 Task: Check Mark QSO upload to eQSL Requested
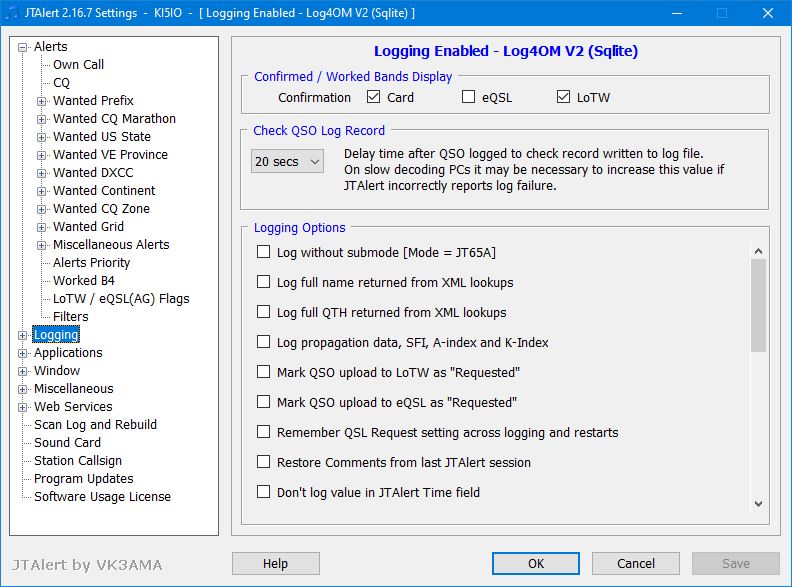pyautogui.click(x=263, y=402)
